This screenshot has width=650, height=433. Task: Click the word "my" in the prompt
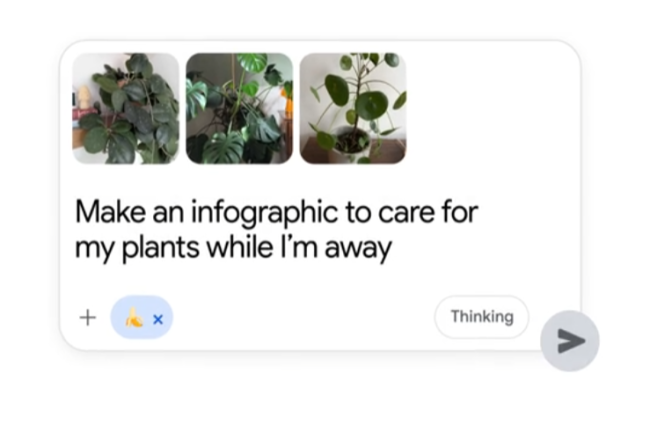95,249
